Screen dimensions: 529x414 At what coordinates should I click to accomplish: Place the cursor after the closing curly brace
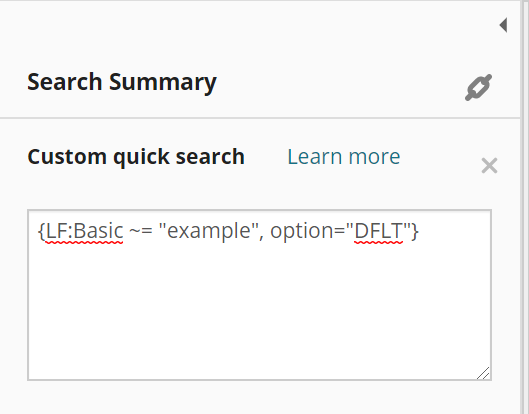coord(419,231)
